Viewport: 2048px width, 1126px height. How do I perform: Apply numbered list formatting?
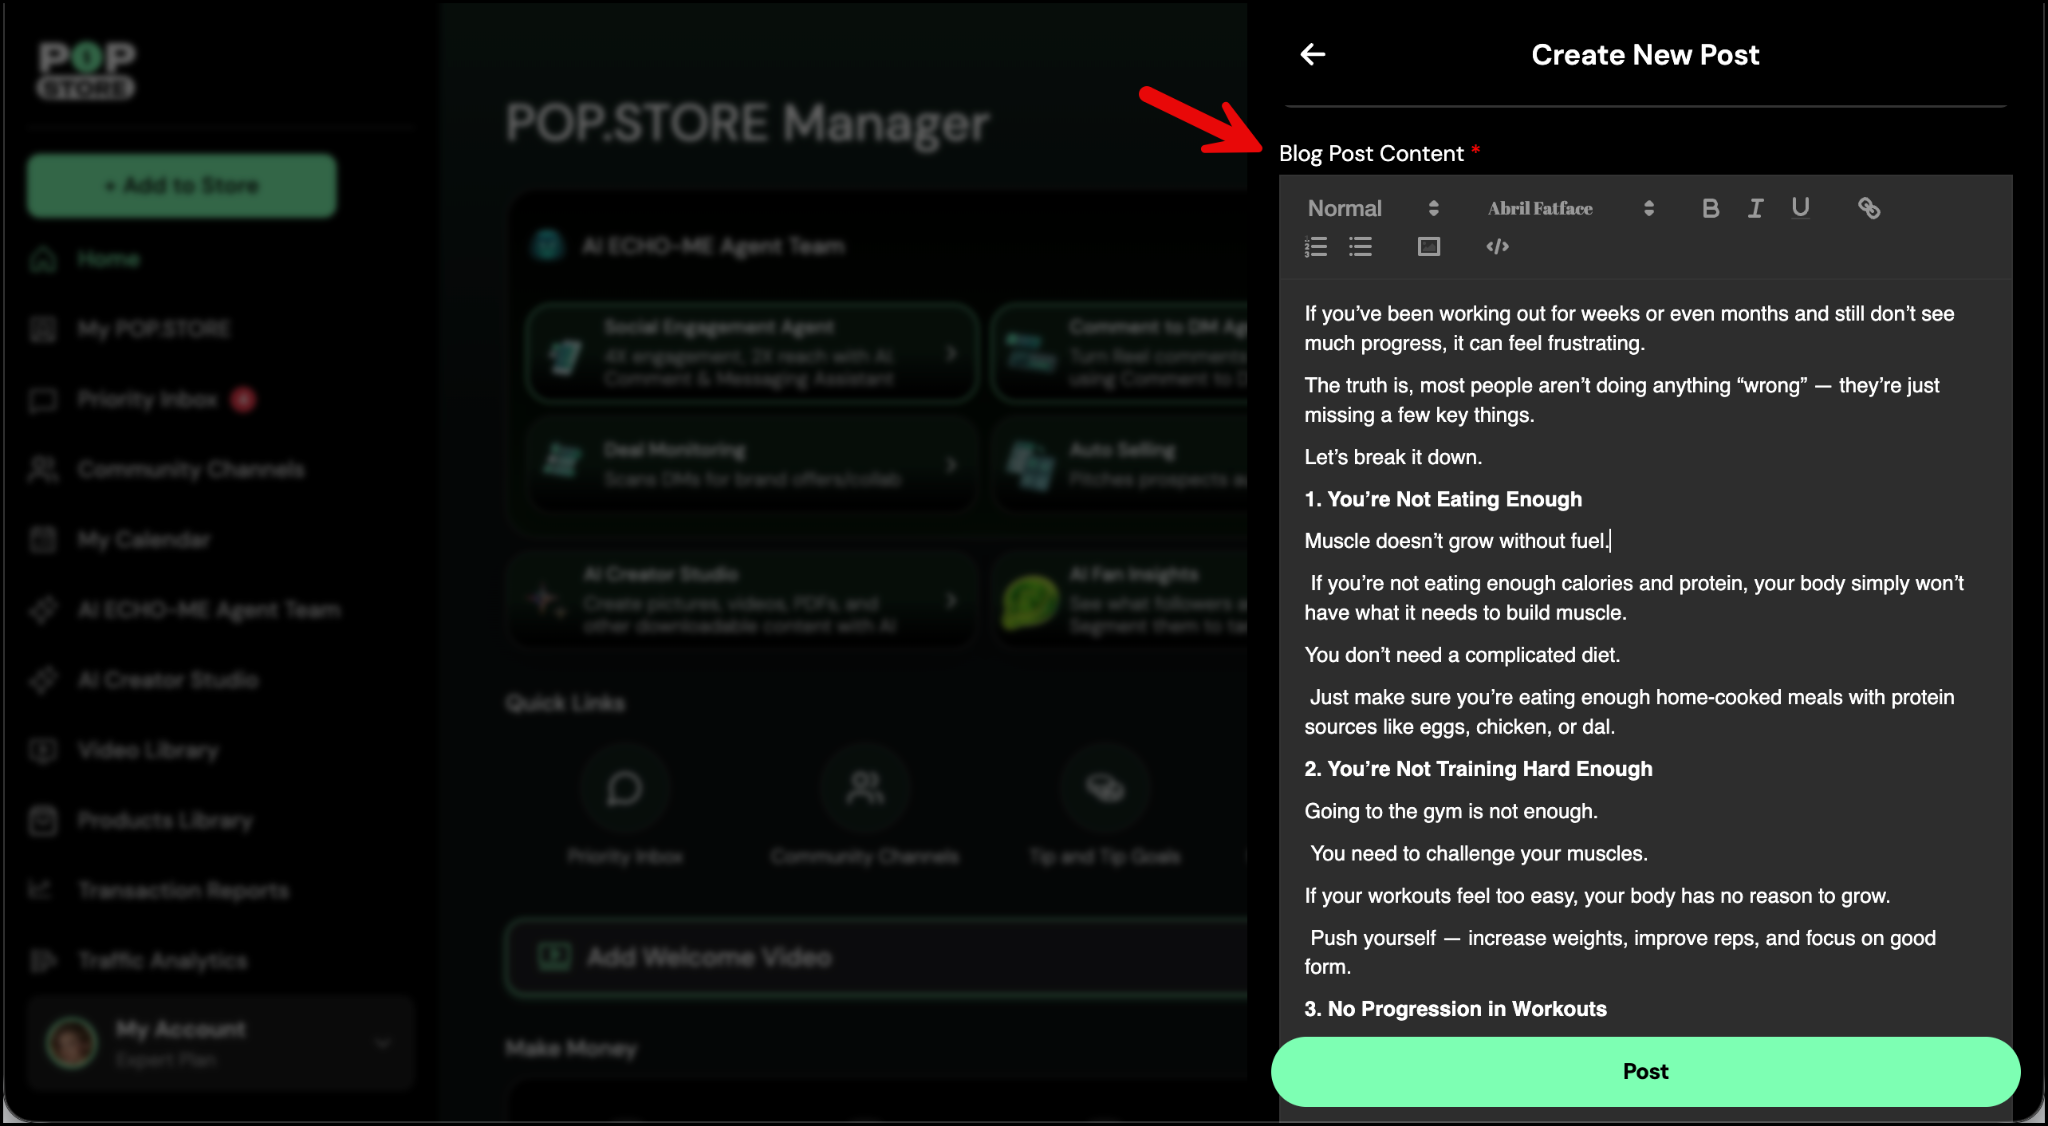click(x=1316, y=247)
